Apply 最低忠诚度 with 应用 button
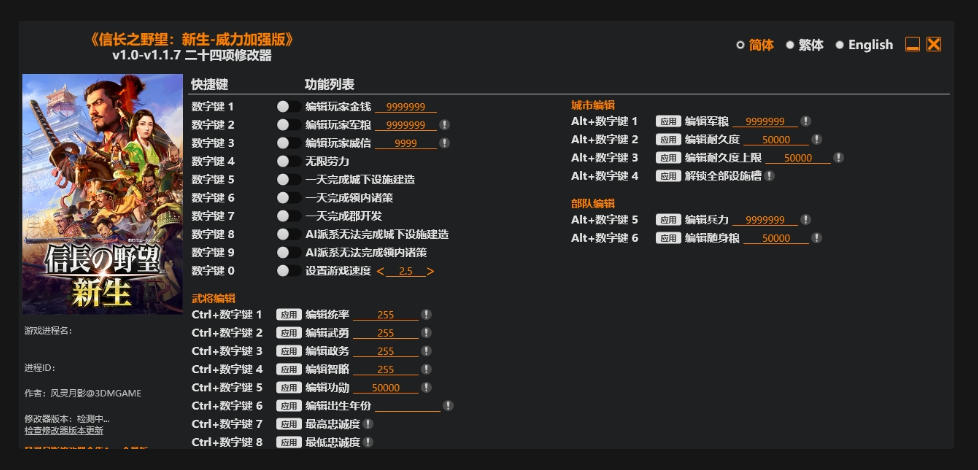Screen dimensions: 978x470 [289, 442]
